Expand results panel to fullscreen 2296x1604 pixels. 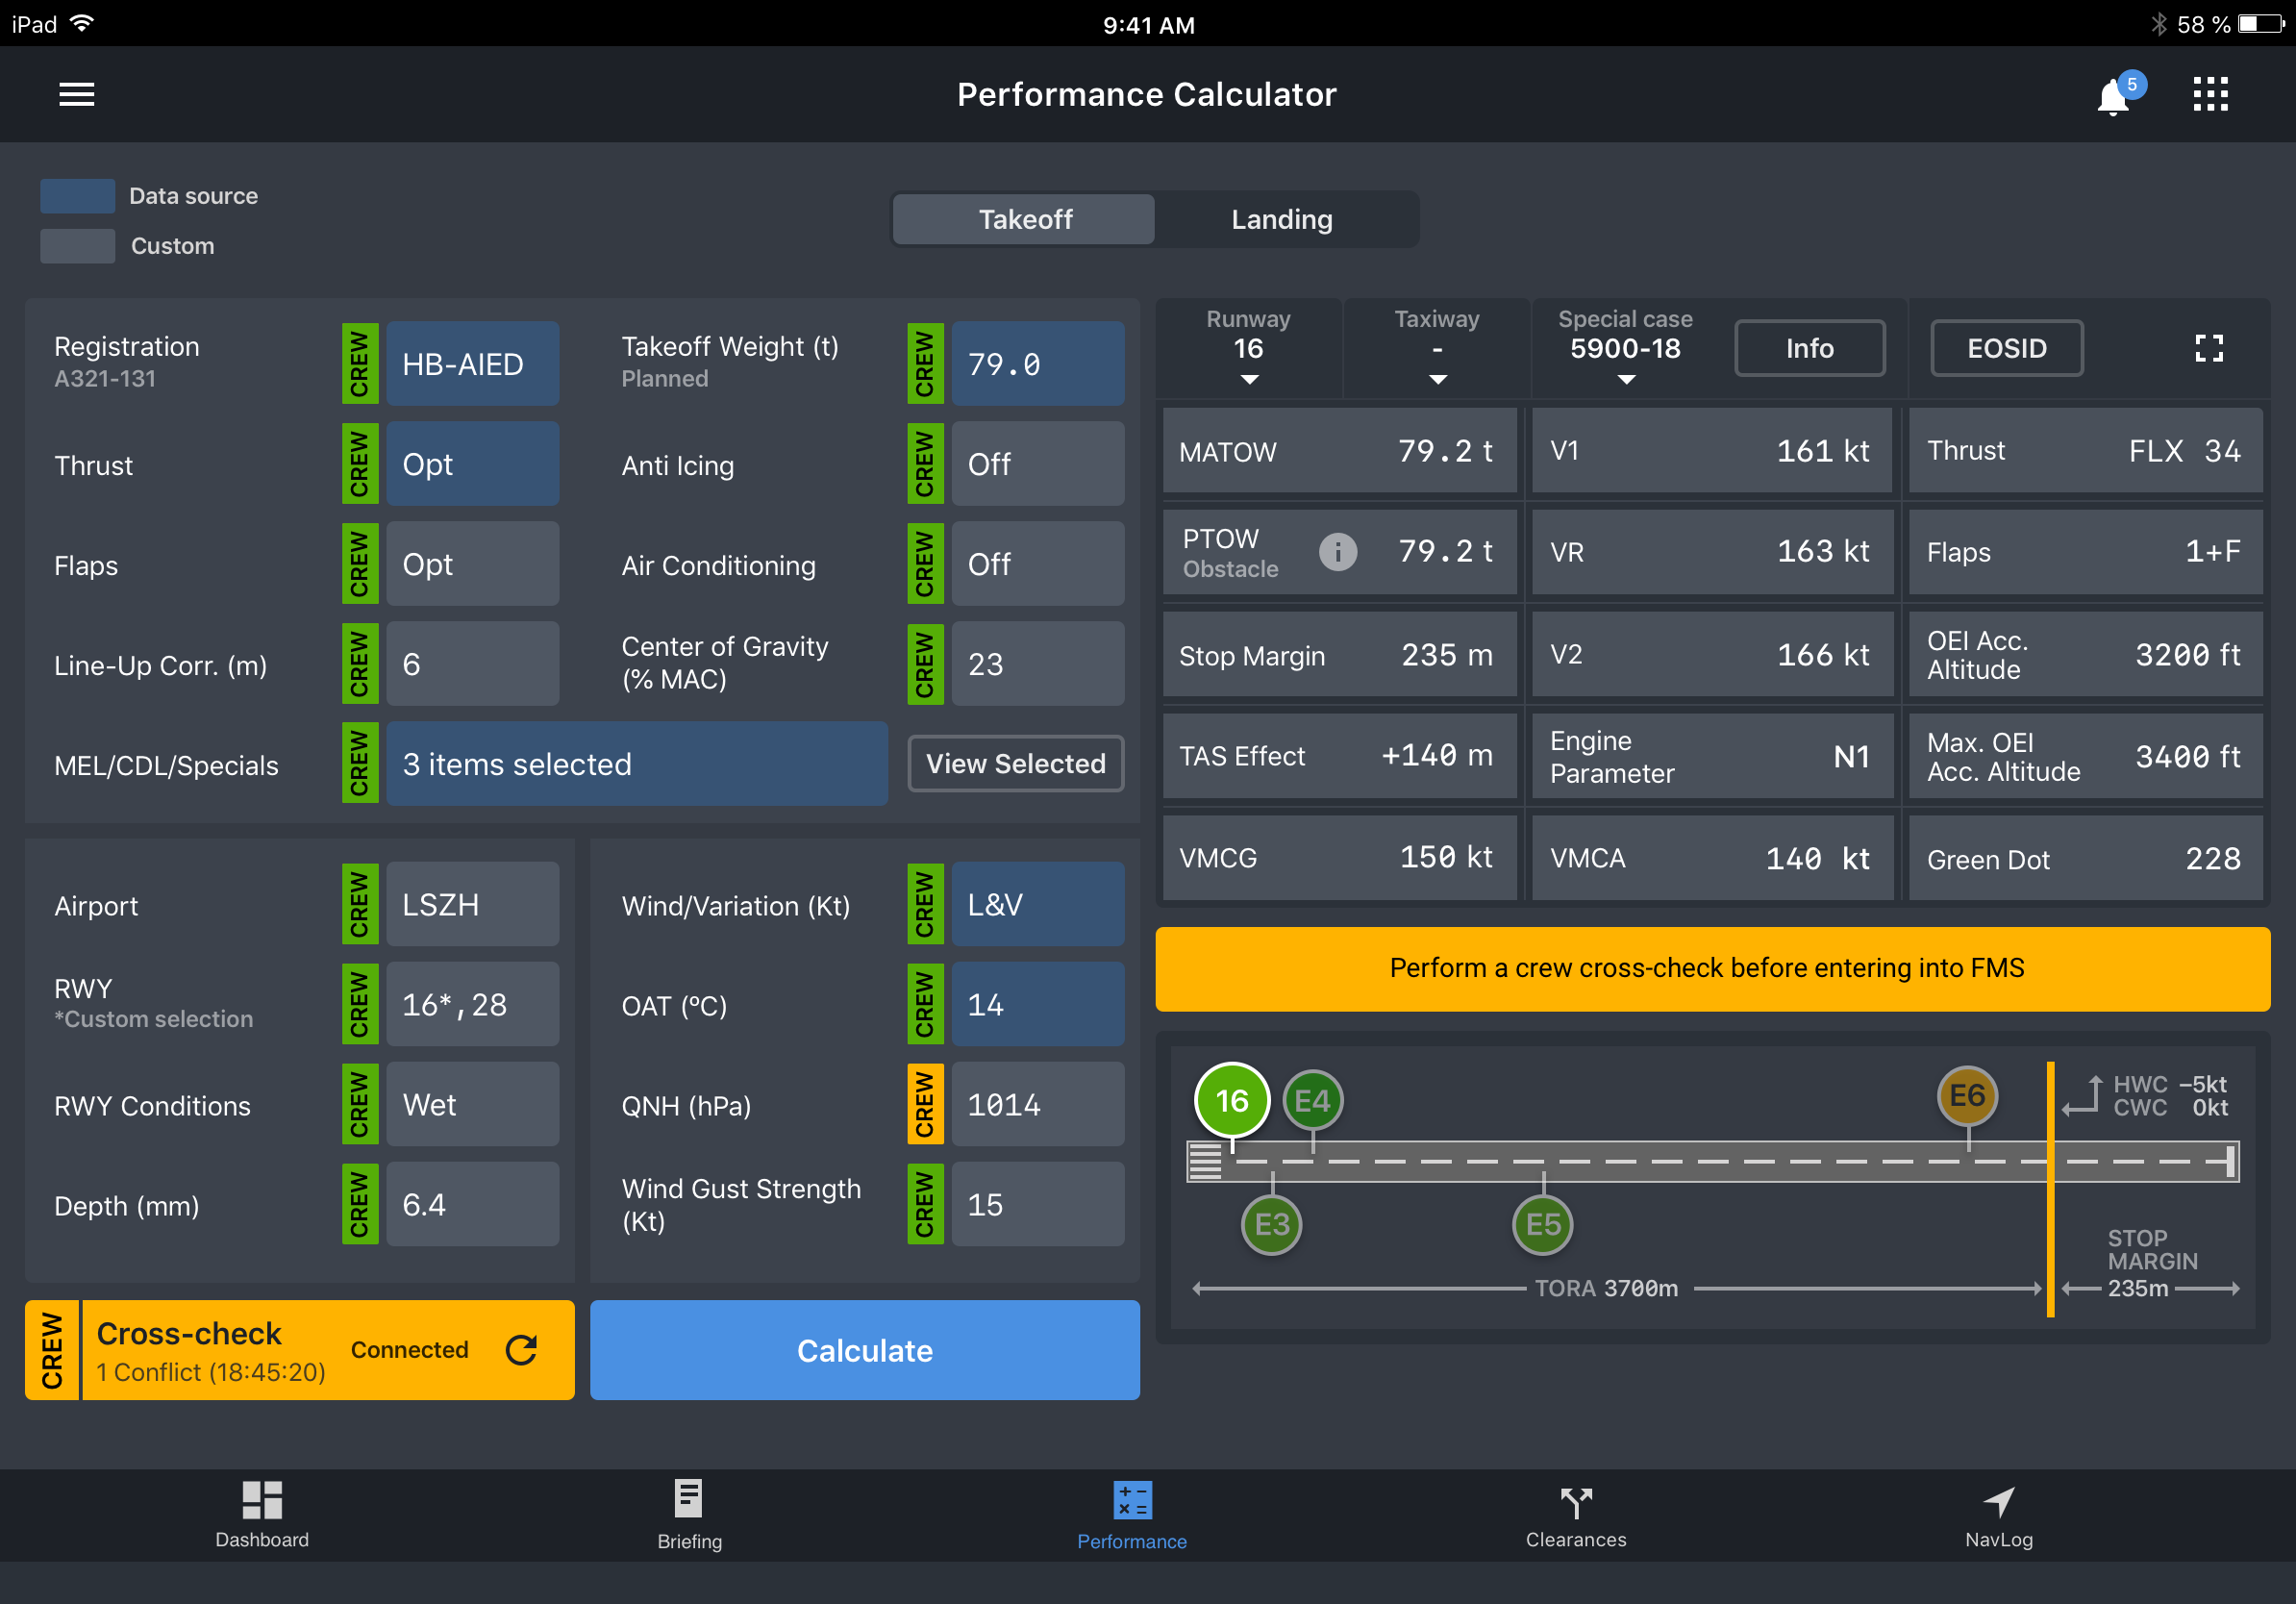pos(2208,348)
